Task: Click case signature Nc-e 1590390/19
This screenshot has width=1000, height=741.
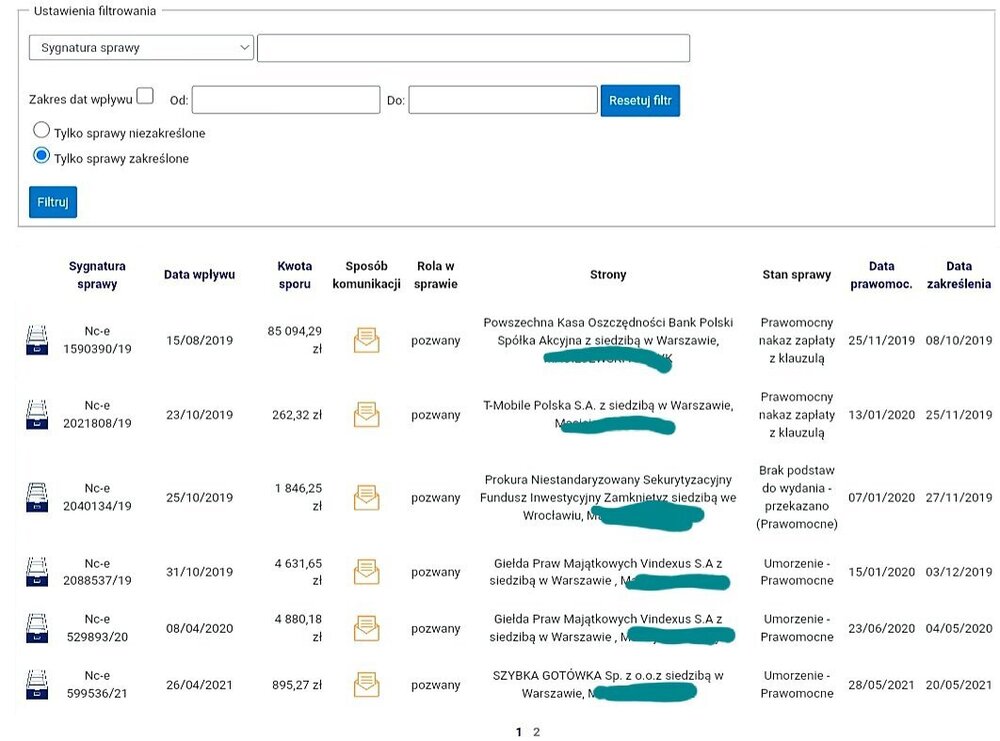Action: pyautogui.click(x=97, y=340)
